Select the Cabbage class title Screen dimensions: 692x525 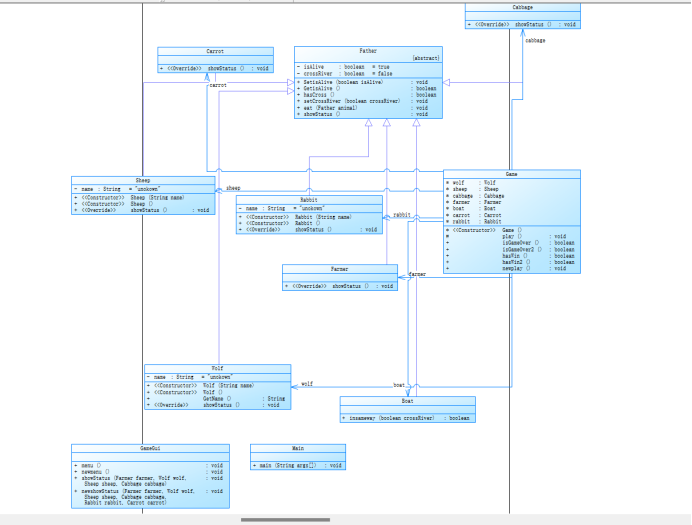(523, 8)
